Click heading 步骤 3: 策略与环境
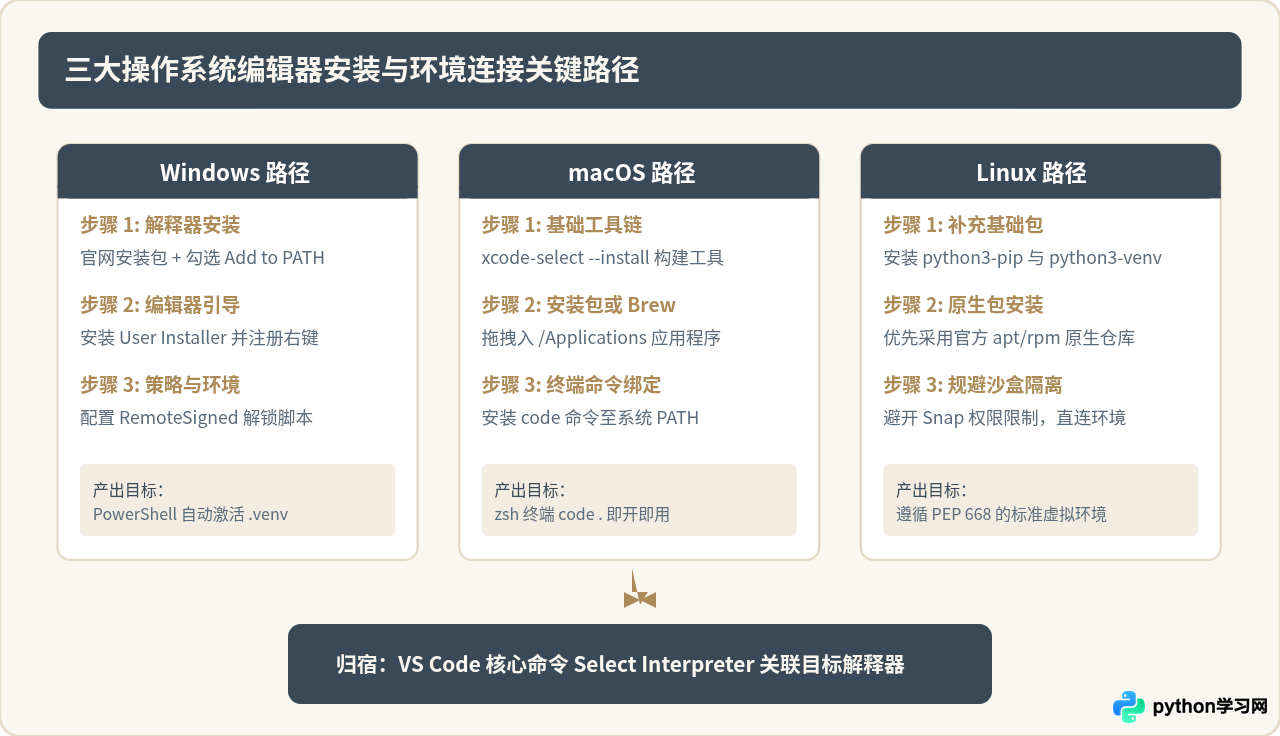 (160, 385)
